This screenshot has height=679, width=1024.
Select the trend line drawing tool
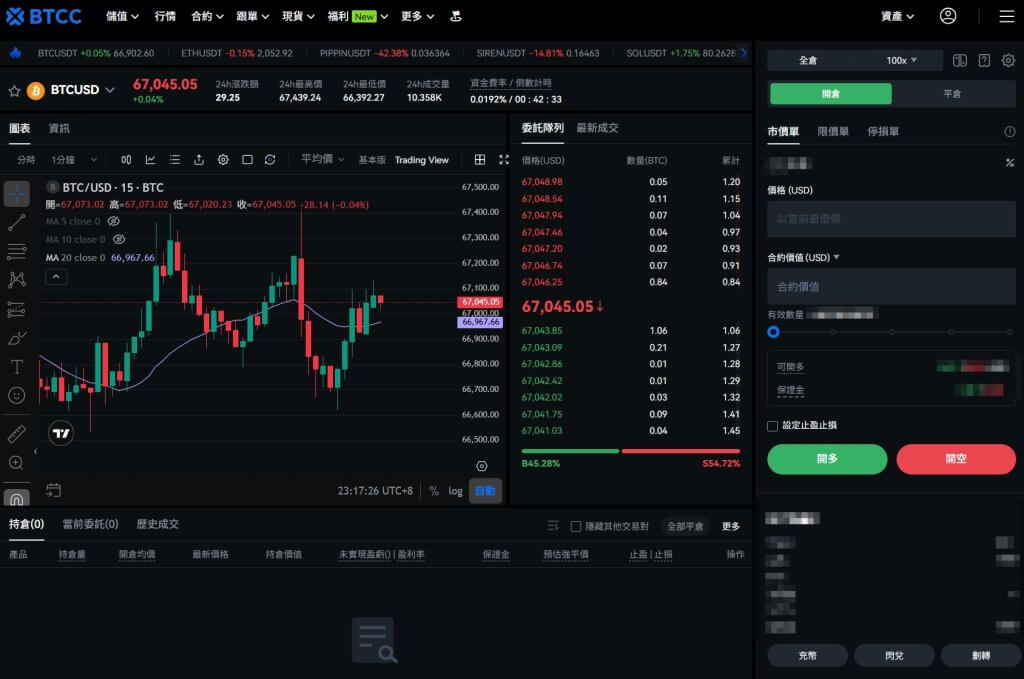pos(17,222)
